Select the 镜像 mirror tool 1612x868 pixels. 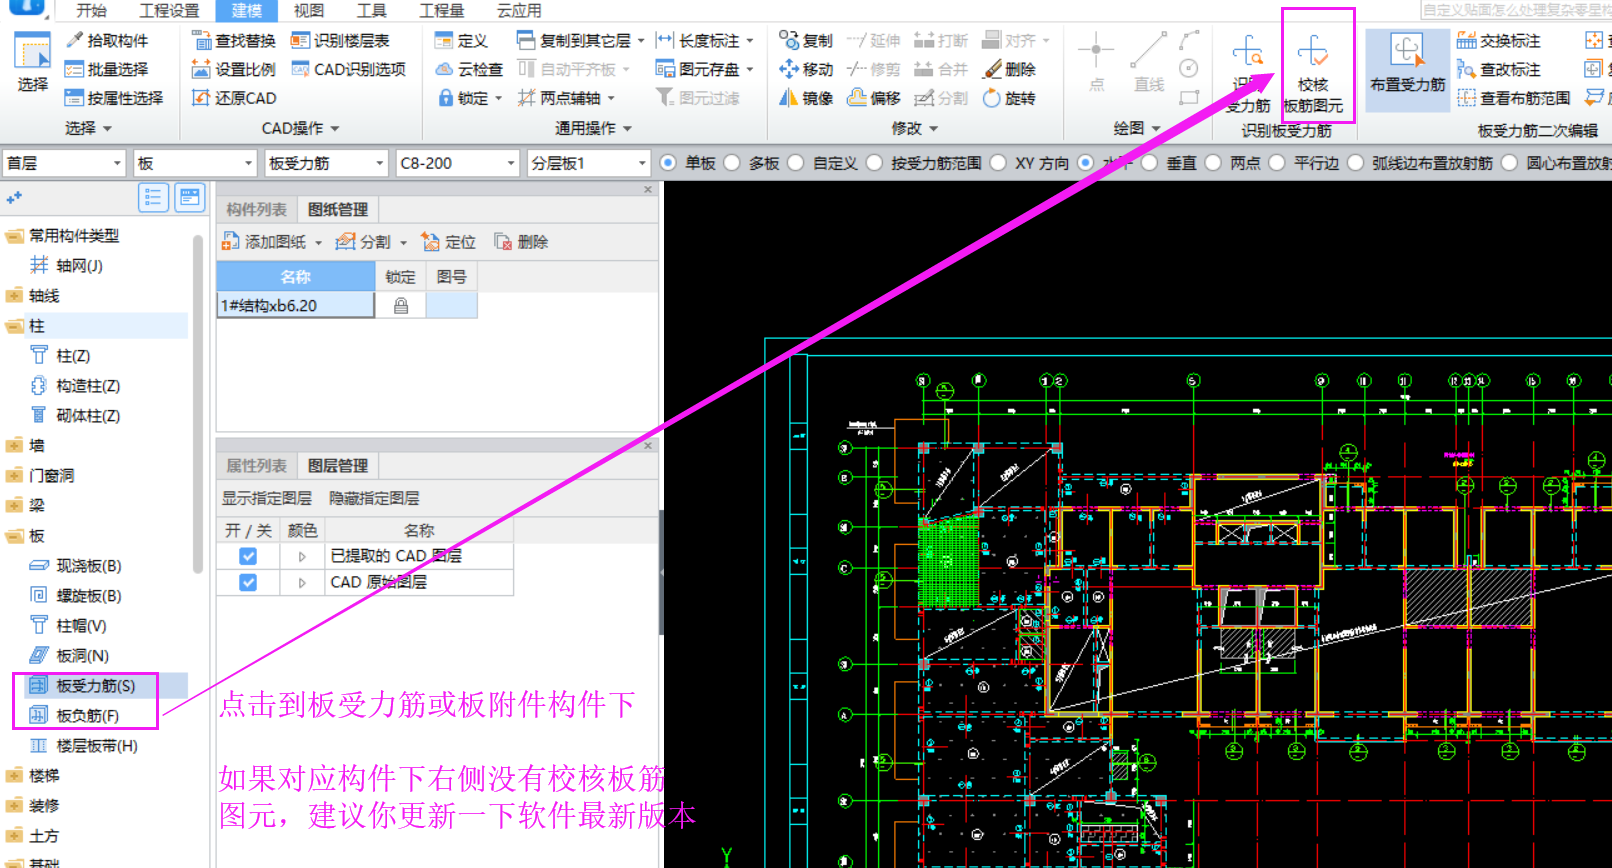[x=806, y=98]
